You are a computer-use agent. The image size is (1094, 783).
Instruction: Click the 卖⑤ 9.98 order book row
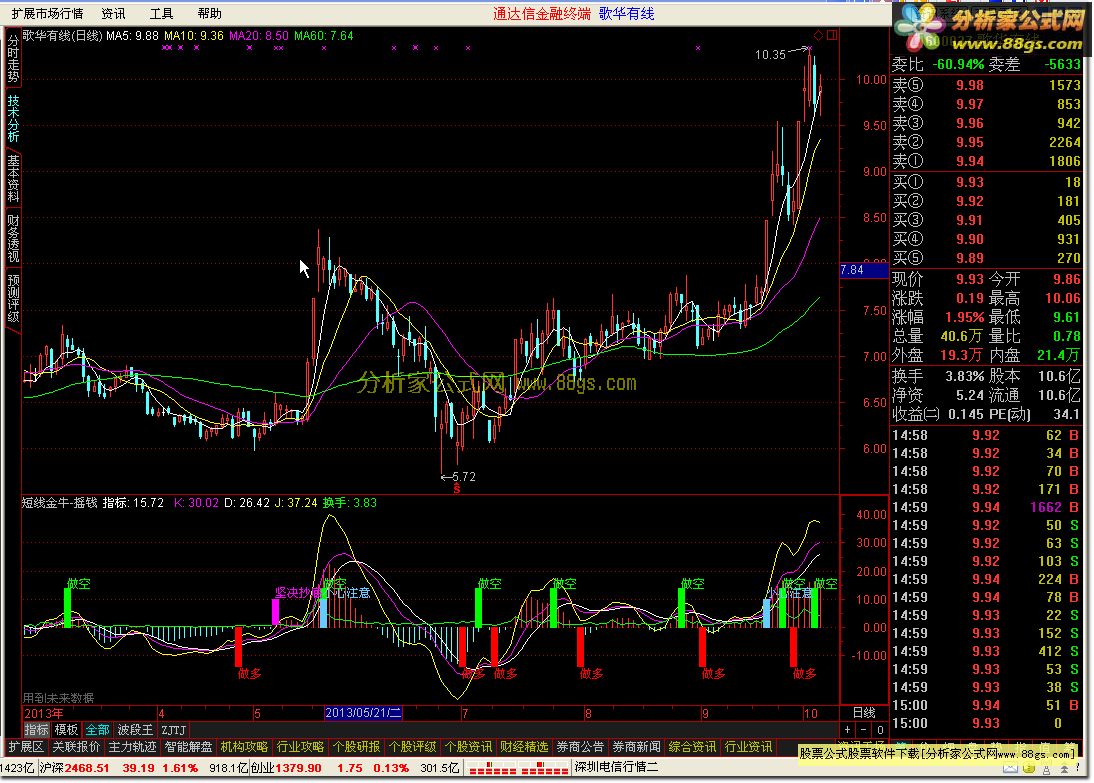point(986,85)
